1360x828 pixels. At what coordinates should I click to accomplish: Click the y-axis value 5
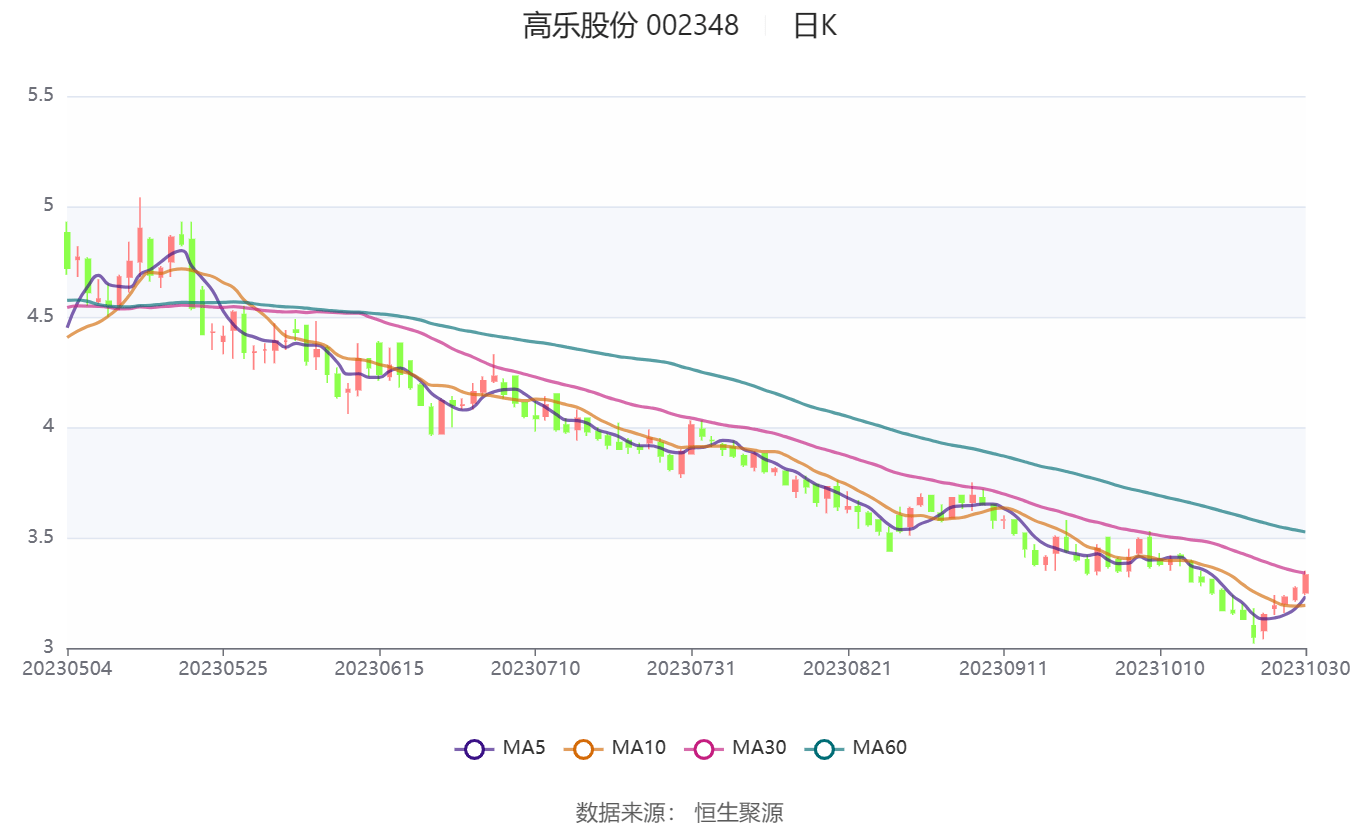[47, 207]
